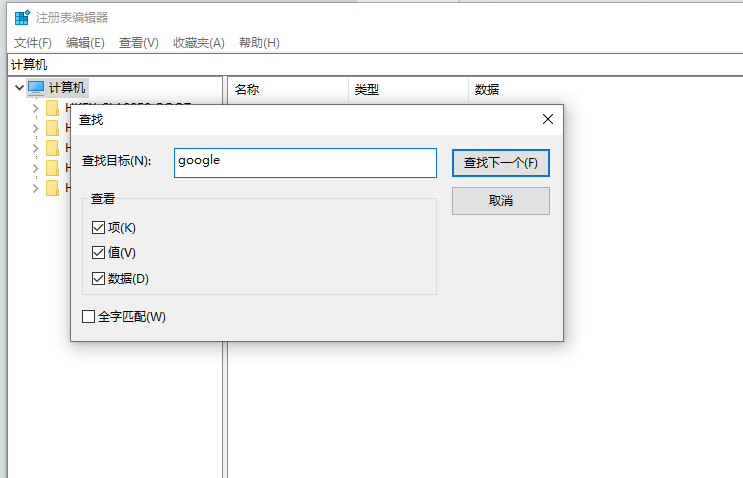This screenshot has height=478, width=743.
Task: Open the 编辑(E) menu
Action: [85, 43]
